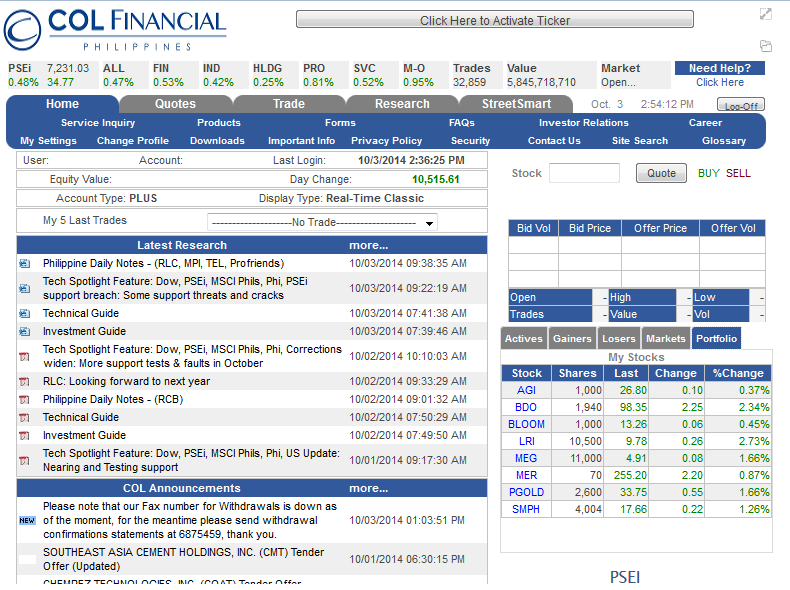Click more... link in COL Announcements header
The width and height of the screenshot is (790, 590).
[368, 488]
